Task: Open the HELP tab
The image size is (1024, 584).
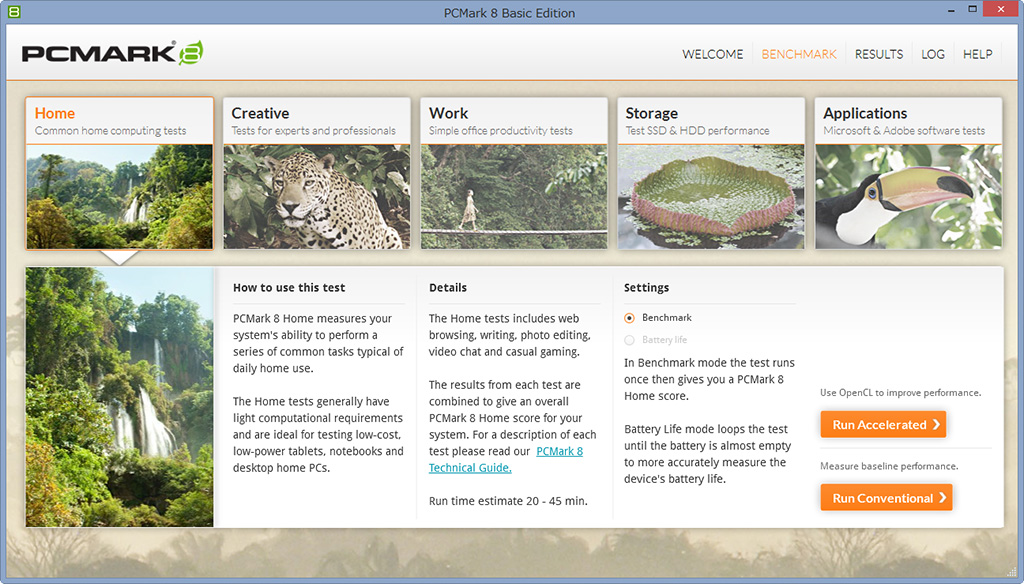Action: (978, 54)
